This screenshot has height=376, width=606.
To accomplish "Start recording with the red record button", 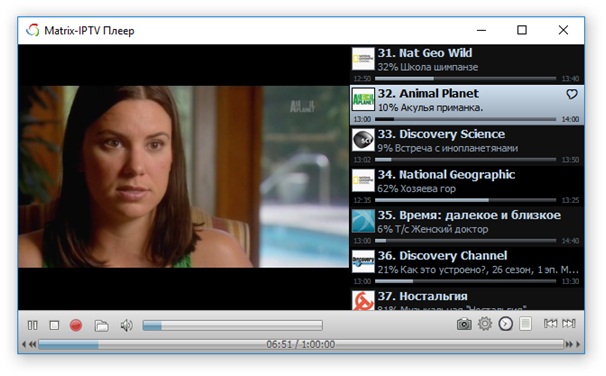I will (x=76, y=325).
